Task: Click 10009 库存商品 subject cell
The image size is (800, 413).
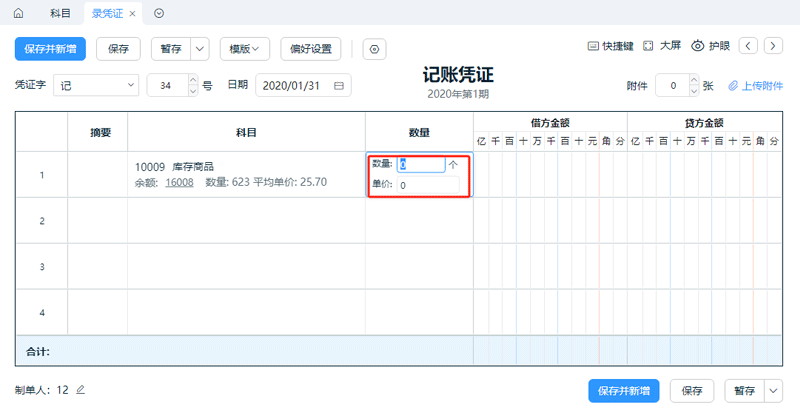Action: pyautogui.click(x=246, y=175)
